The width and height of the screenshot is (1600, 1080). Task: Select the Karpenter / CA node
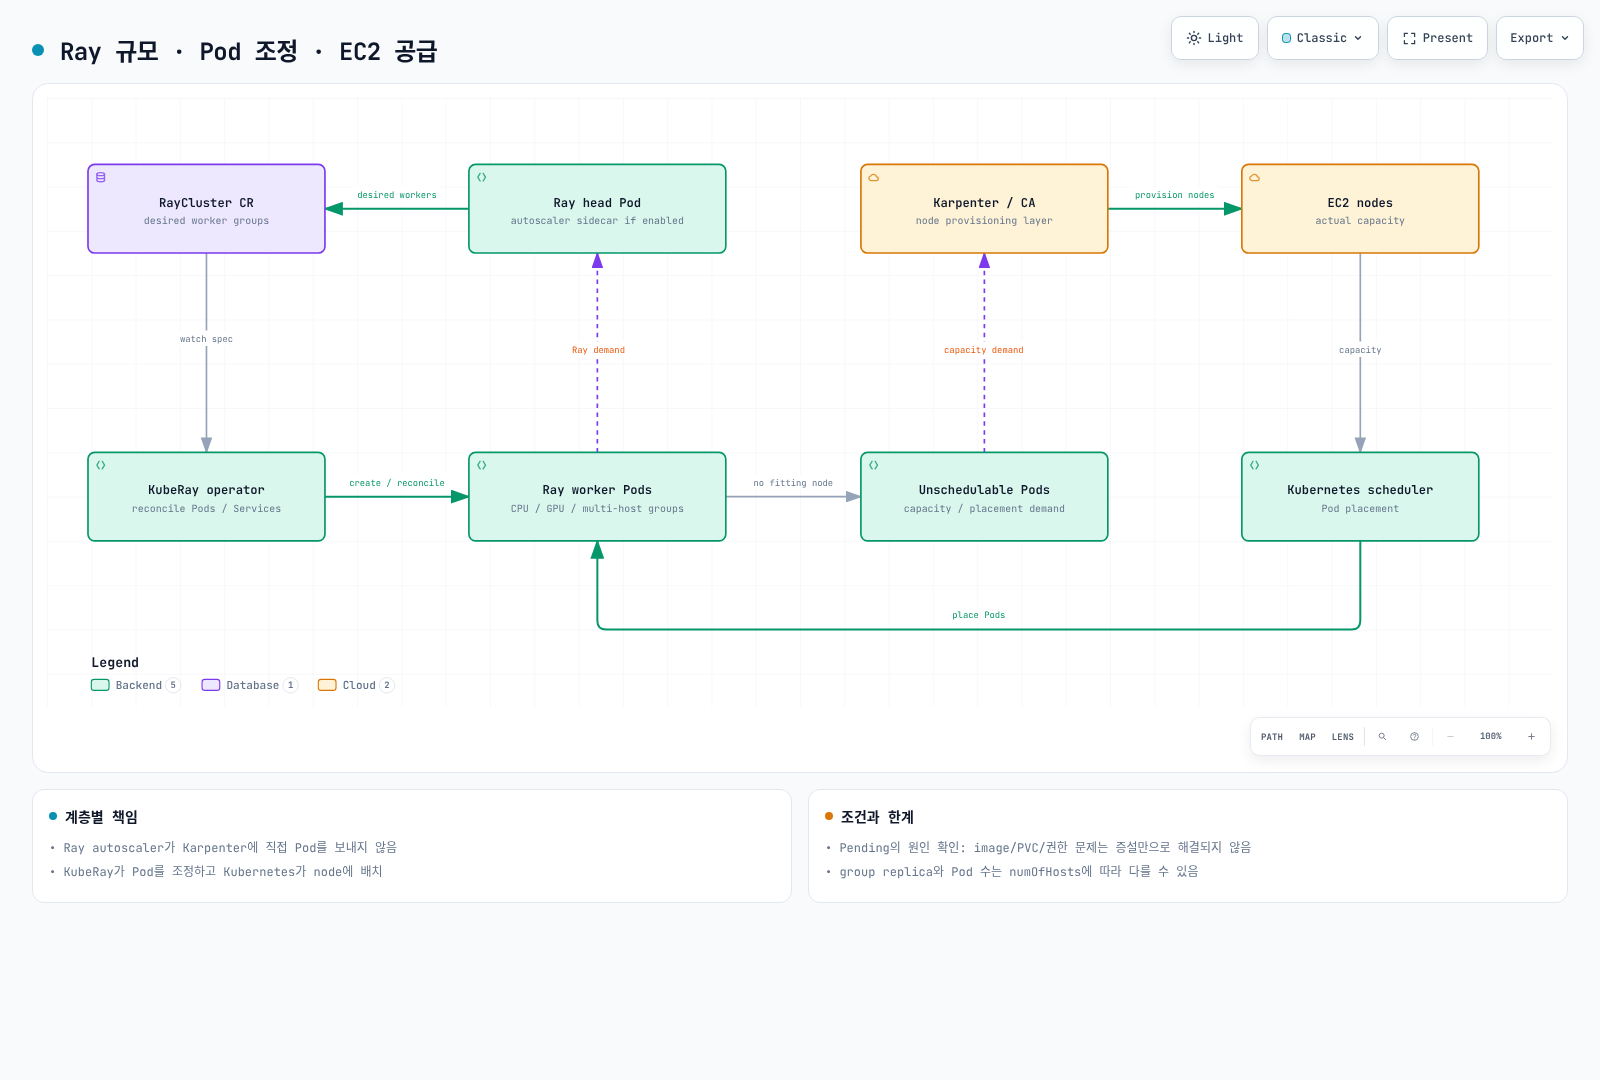point(984,209)
